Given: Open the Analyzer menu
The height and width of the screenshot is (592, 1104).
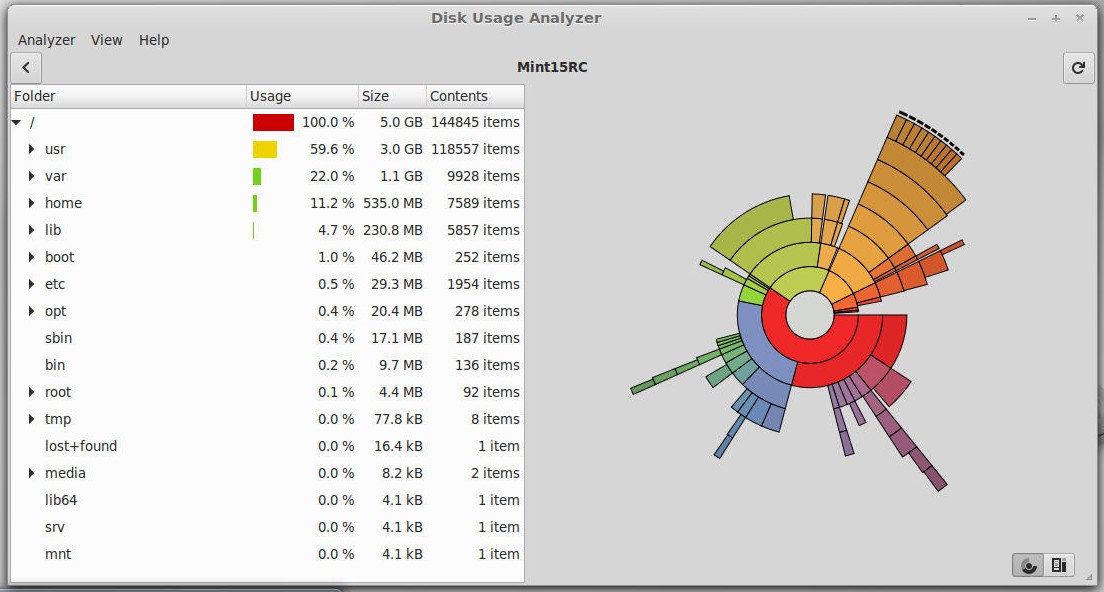Looking at the screenshot, I should (46, 40).
